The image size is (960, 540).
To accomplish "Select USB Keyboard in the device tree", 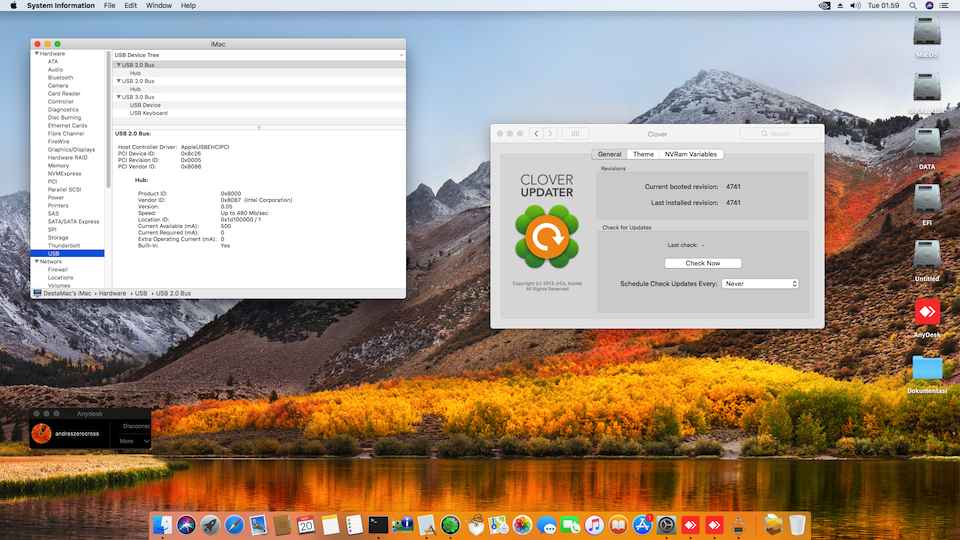I will (x=148, y=113).
